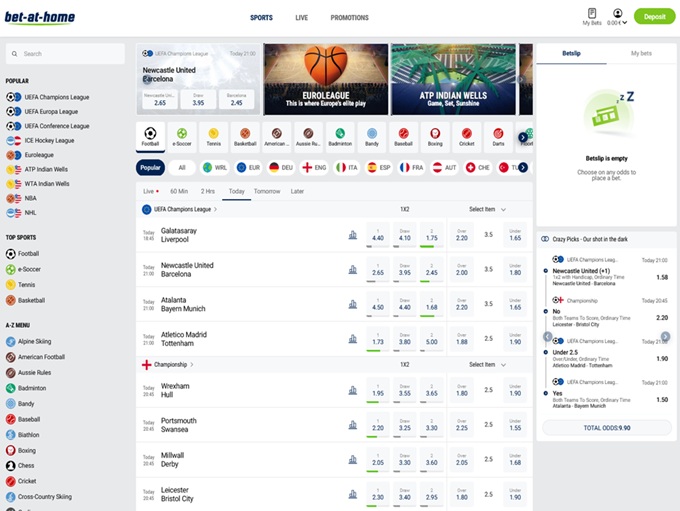
Task: Click the green Deposit button
Action: coord(654,17)
